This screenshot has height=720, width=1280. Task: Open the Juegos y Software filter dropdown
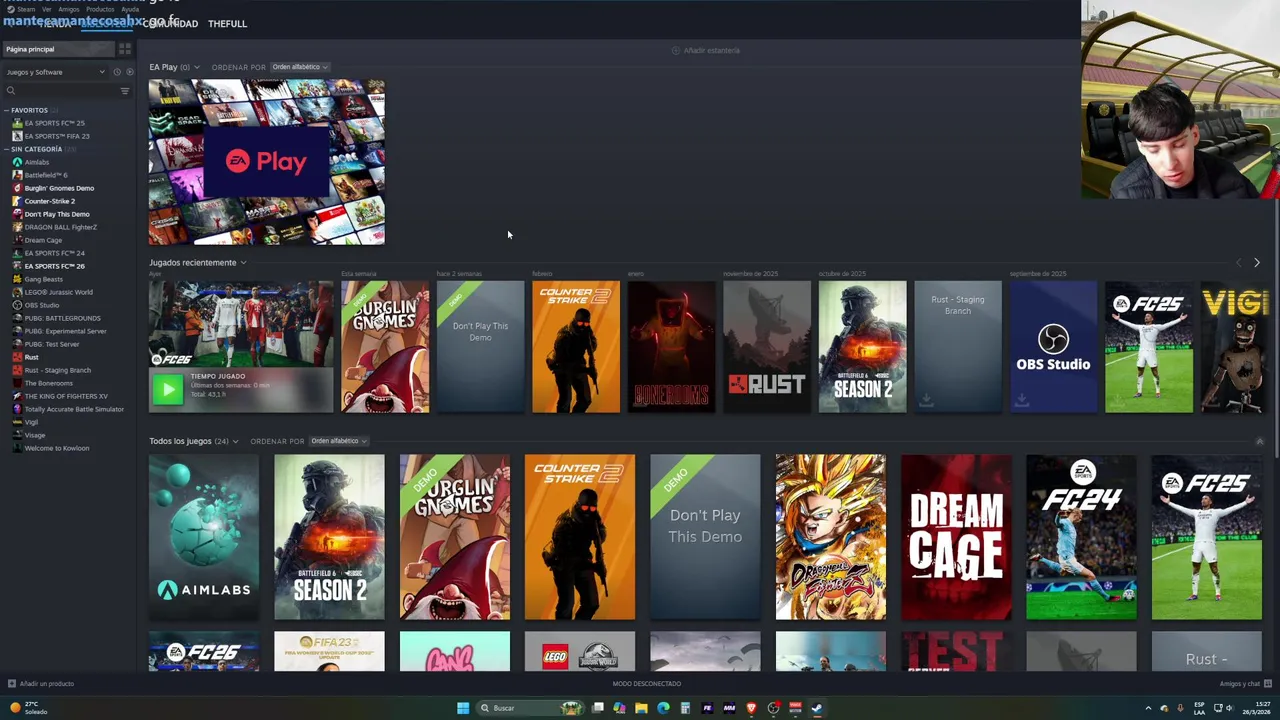point(55,72)
